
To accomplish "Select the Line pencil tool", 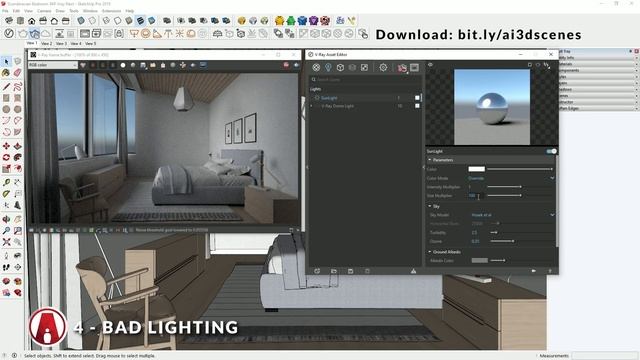I will (6, 87).
